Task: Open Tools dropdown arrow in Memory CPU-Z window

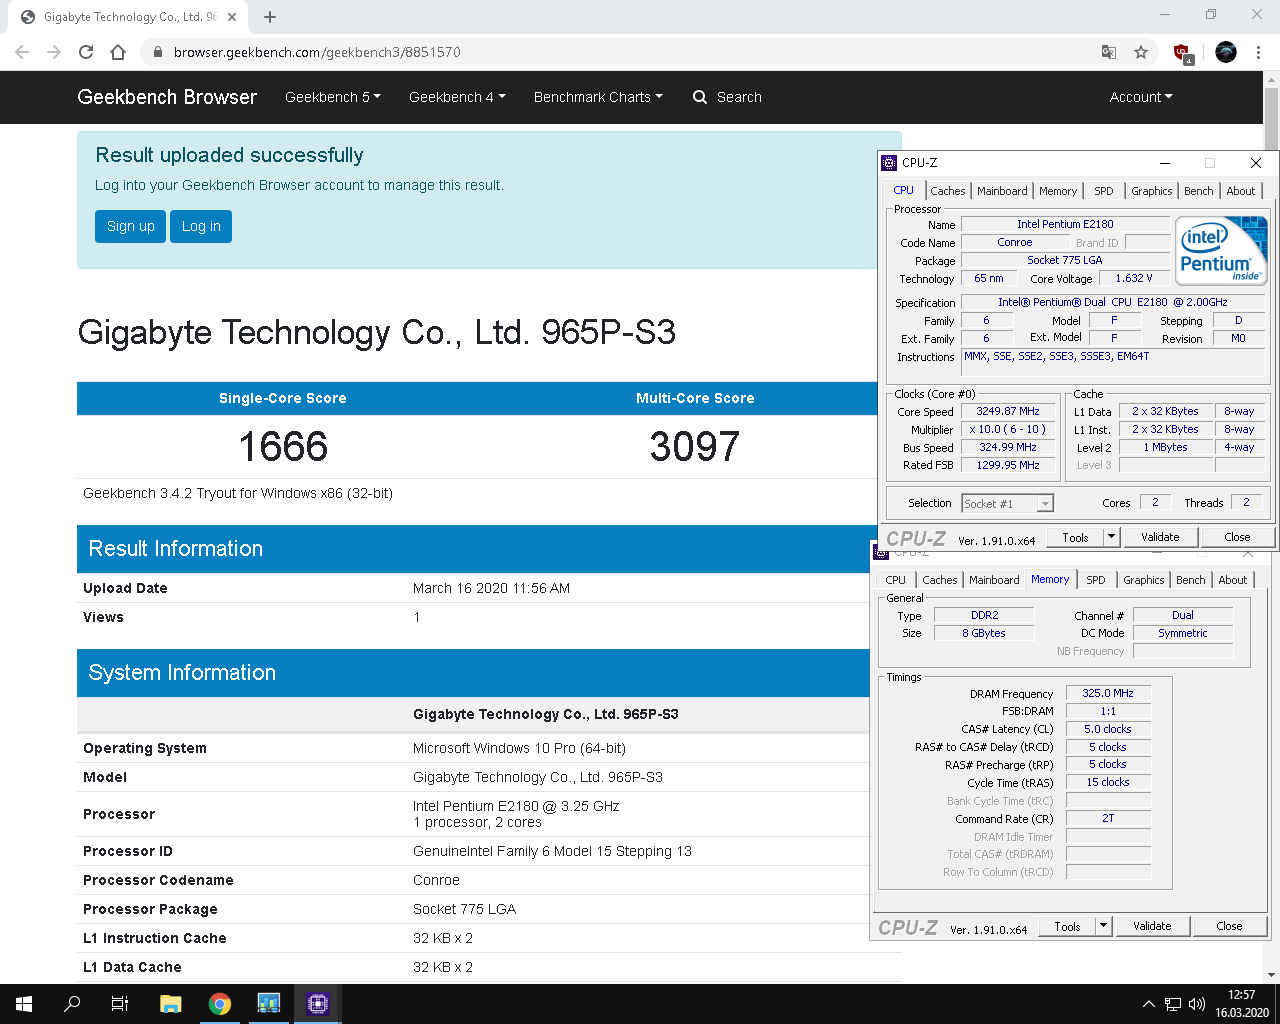Action: point(1103,926)
